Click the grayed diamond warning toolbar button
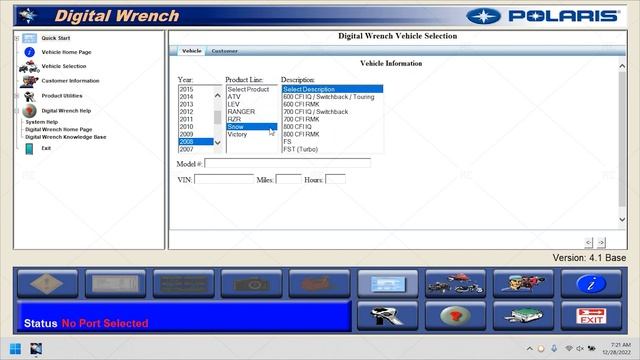The image size is (640, 360). (47, 283)
